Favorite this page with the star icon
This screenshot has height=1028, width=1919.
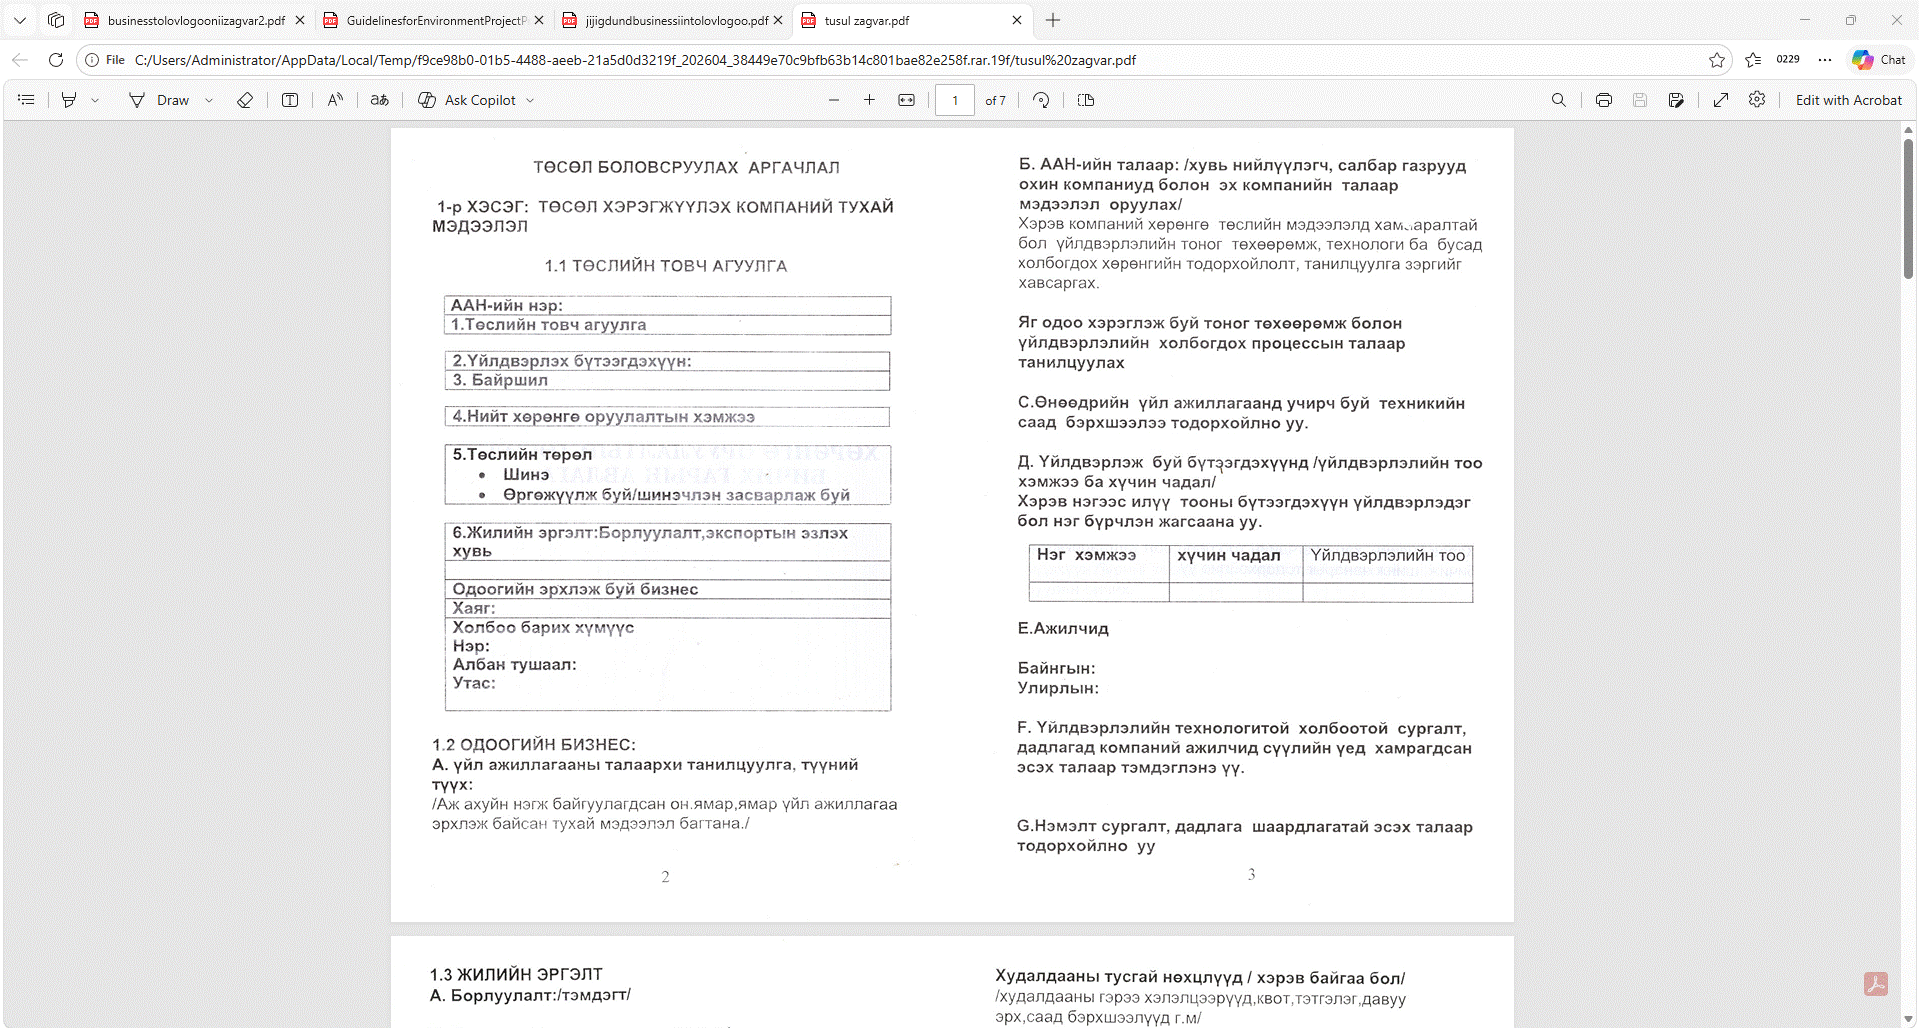pos(1717,60)
